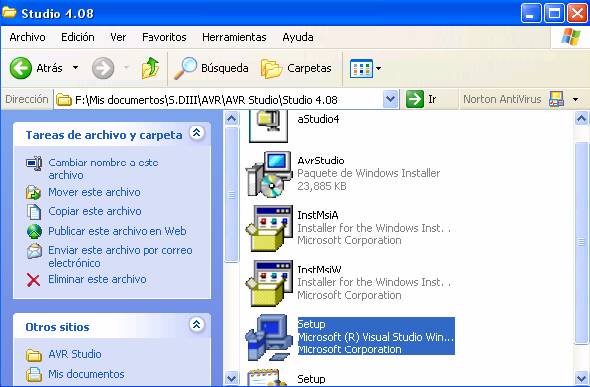Open the Views dropdown arrow

pyautogui.click(x=379, y=68)
